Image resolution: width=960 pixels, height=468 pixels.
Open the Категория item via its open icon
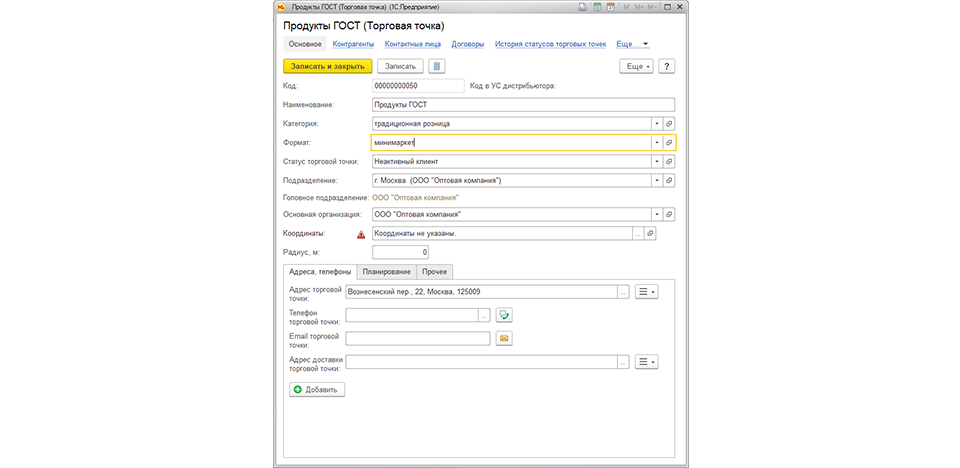(669, 124)
